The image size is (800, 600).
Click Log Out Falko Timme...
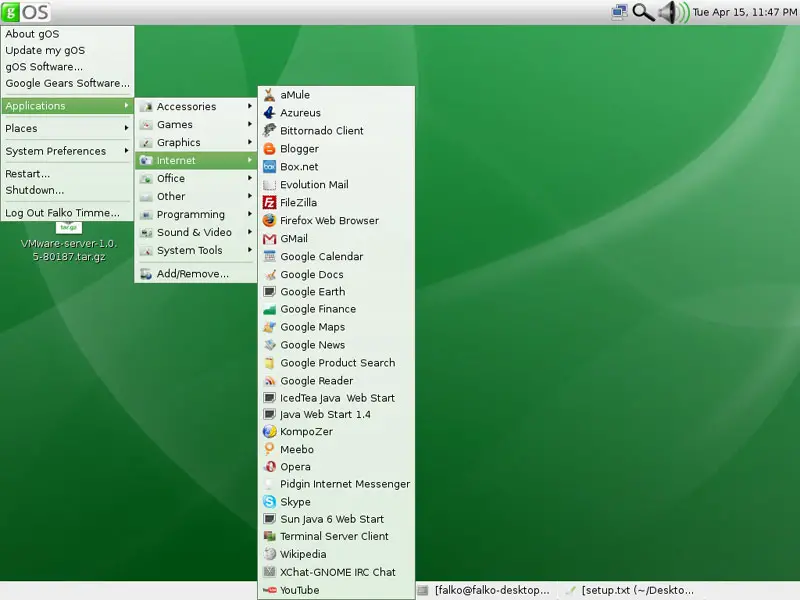pyautogui.click(x=67, y=213)
